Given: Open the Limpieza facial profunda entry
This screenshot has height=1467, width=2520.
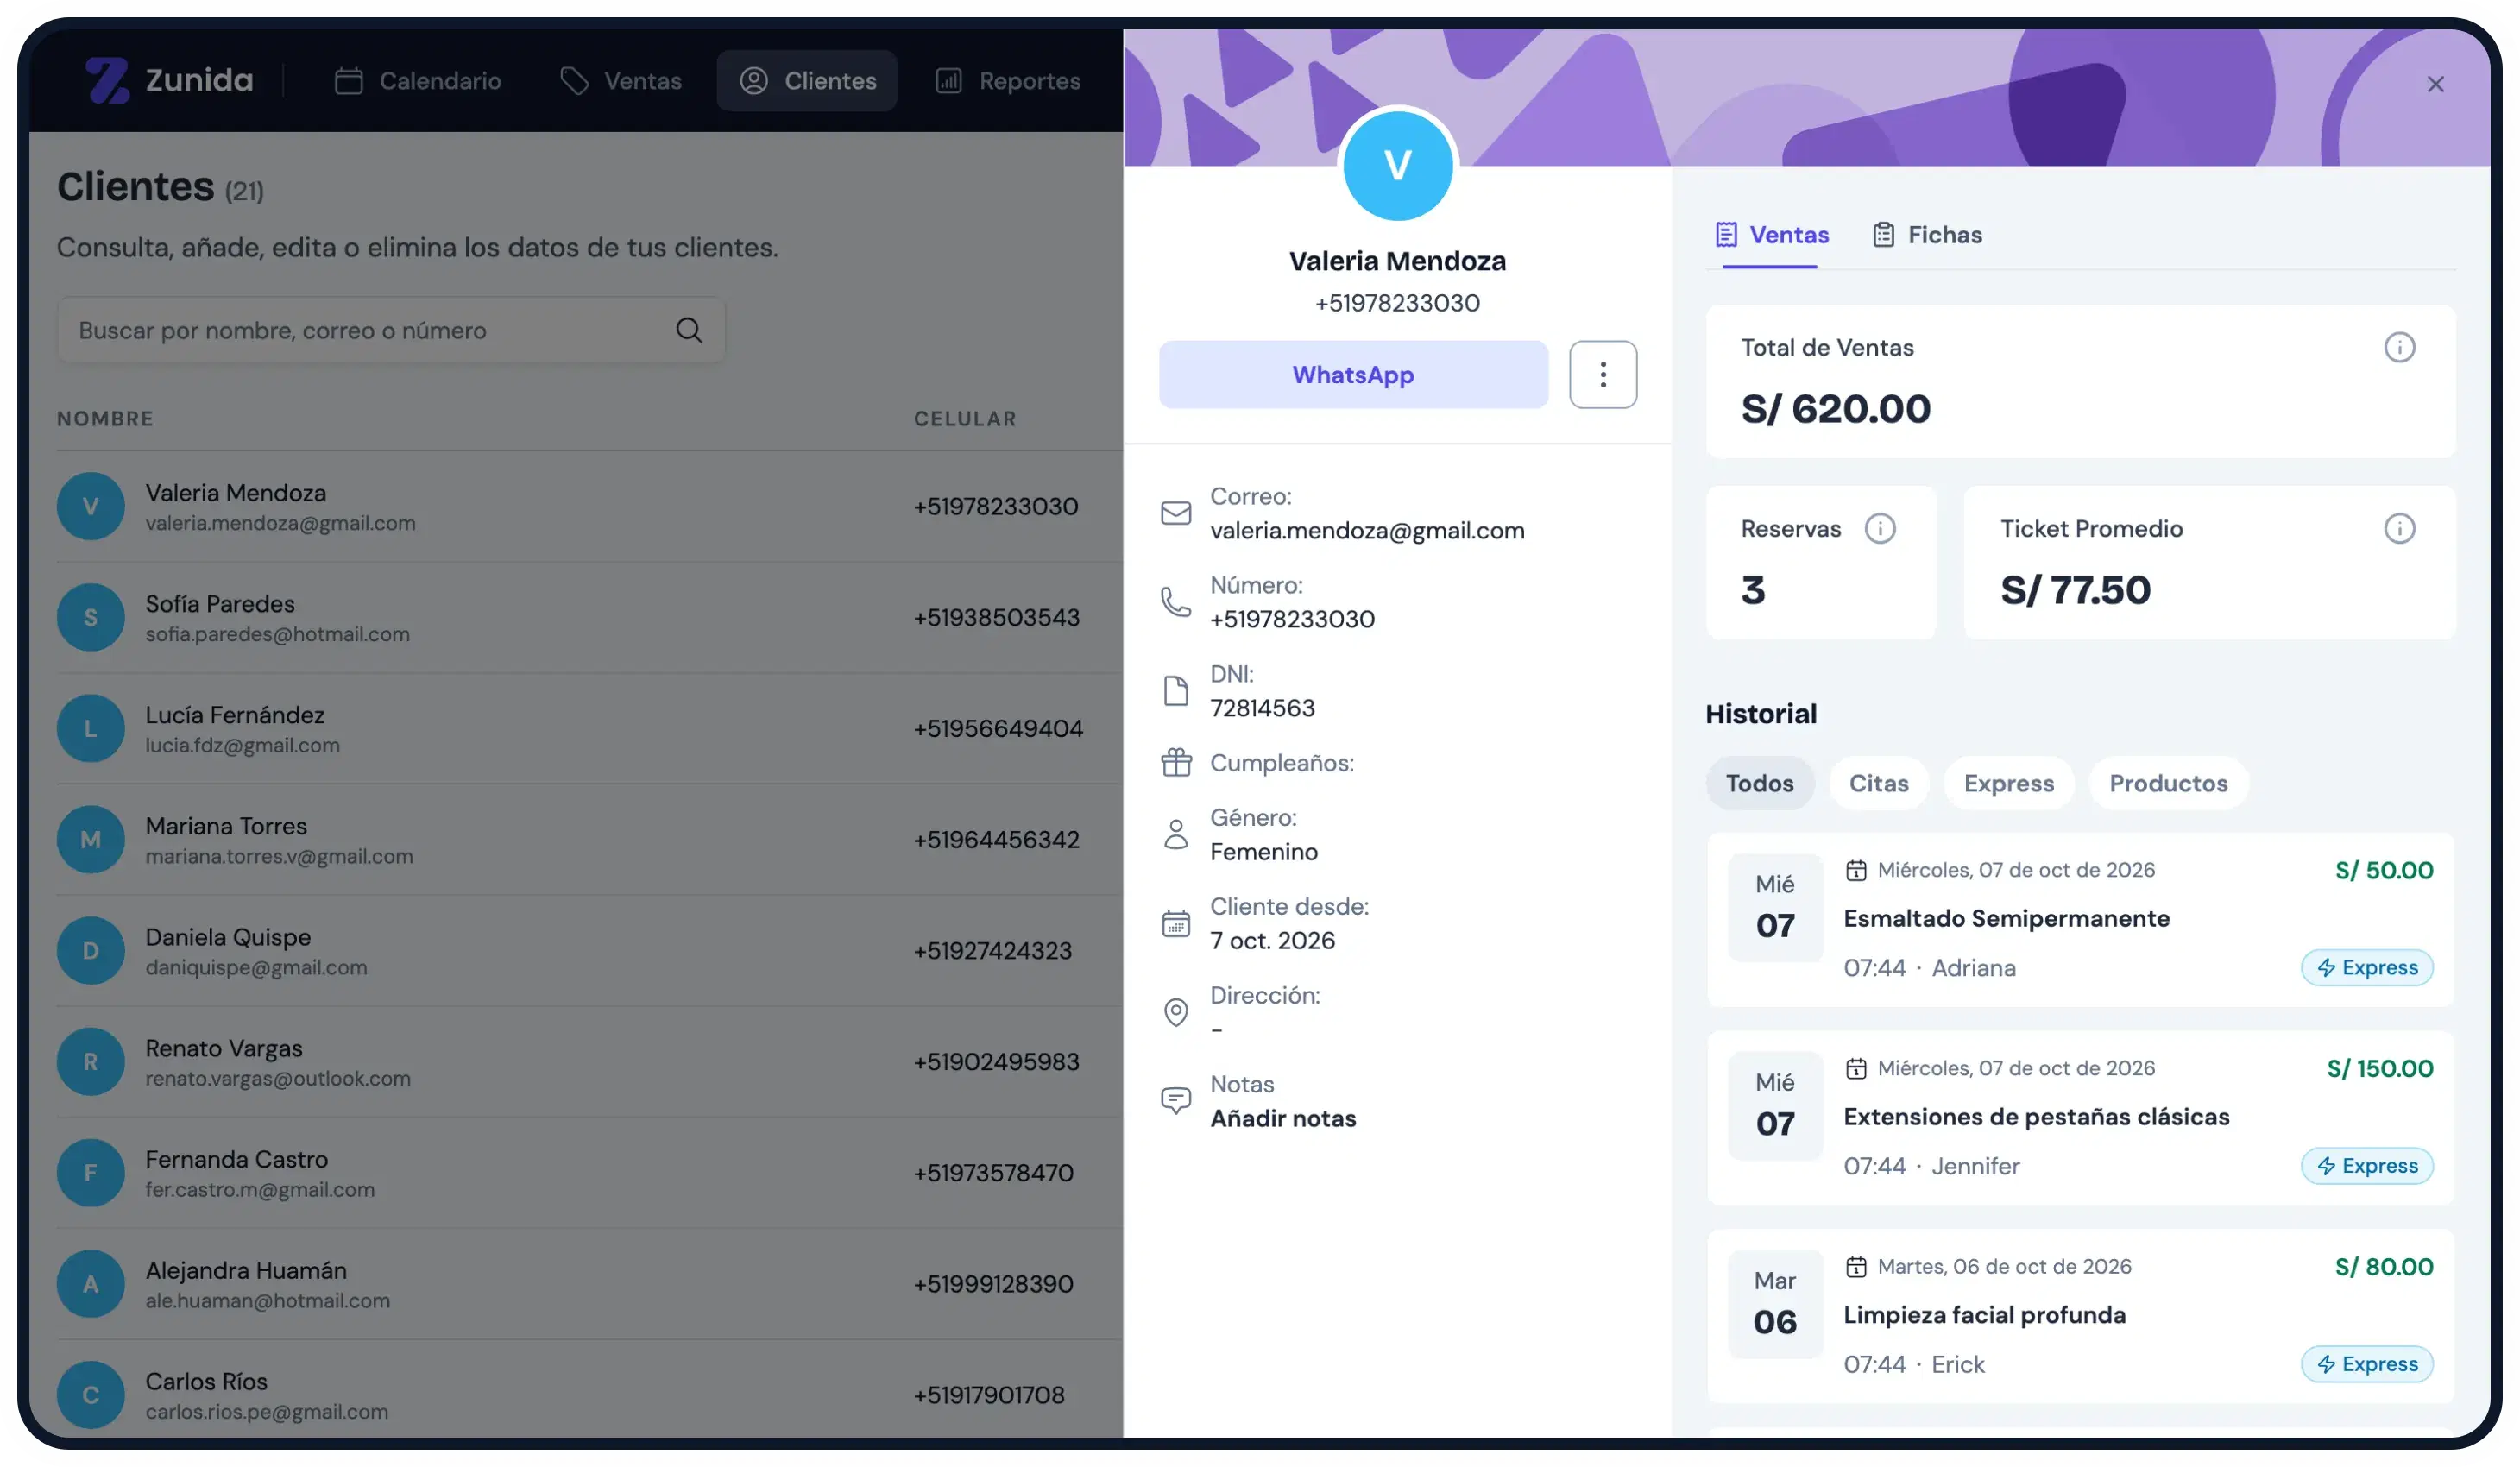Looking at the screenshot, I should coord(2080,1315).
